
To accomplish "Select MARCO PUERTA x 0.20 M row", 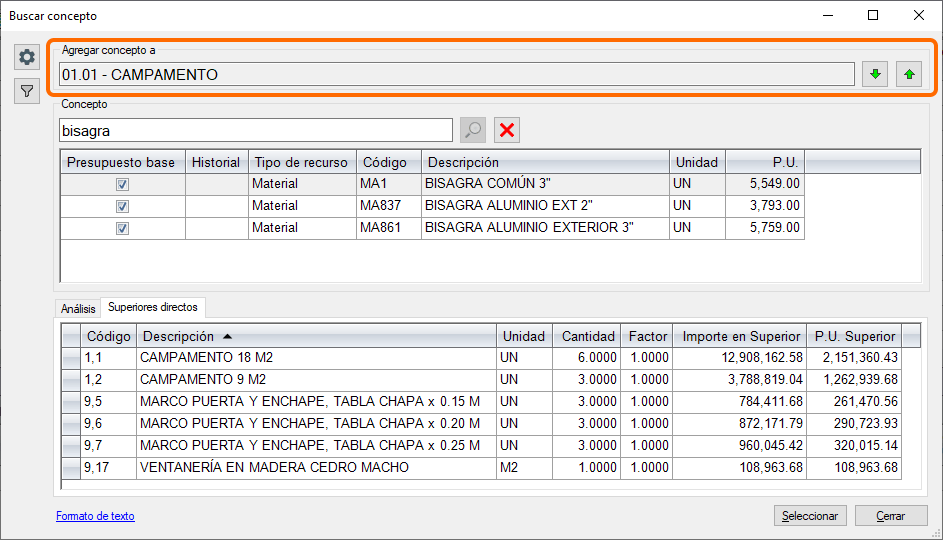I will [x=481, y=424].
